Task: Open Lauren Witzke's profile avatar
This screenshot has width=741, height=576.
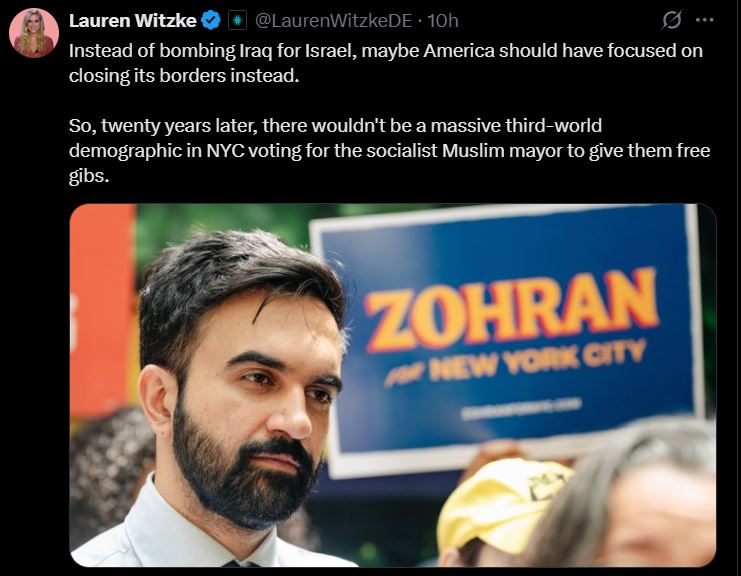Action: tap(34, 33)
